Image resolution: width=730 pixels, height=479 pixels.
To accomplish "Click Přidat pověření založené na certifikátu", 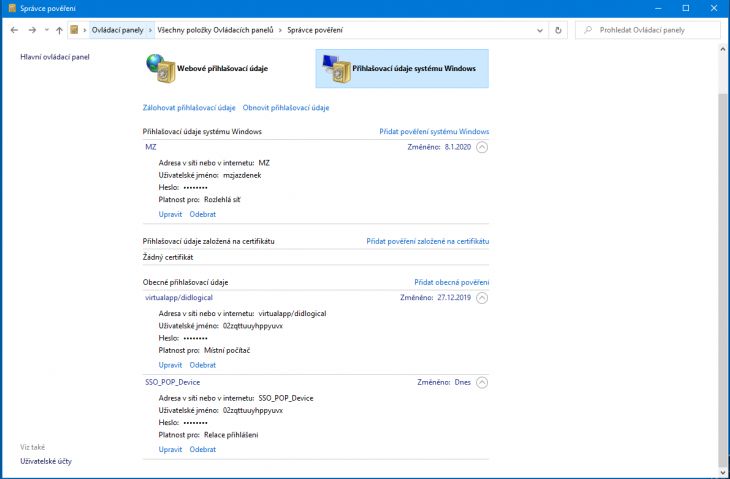I will (427, 241).
